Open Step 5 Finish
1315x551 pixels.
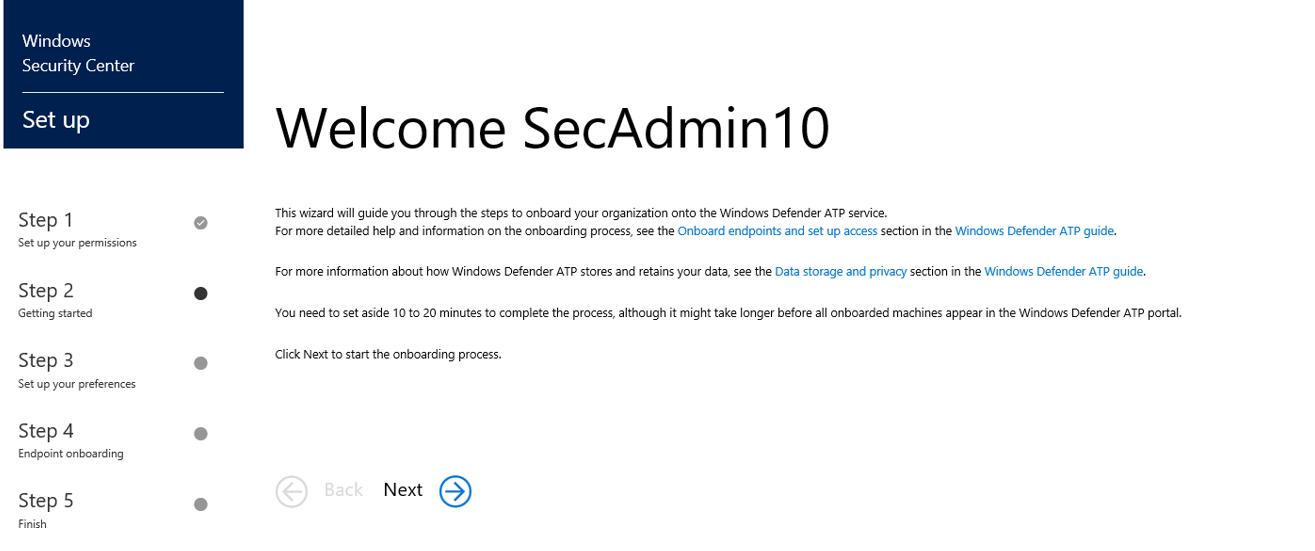[46, 509]
